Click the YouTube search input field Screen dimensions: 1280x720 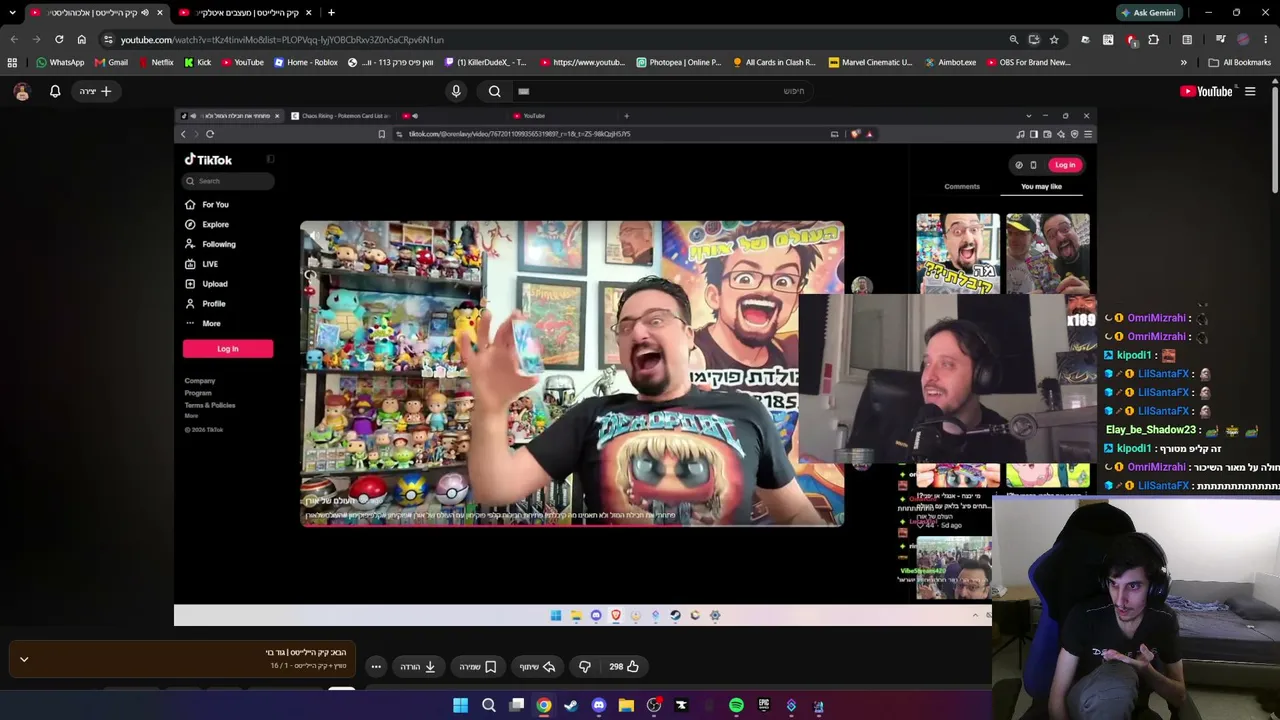point(665,91)
